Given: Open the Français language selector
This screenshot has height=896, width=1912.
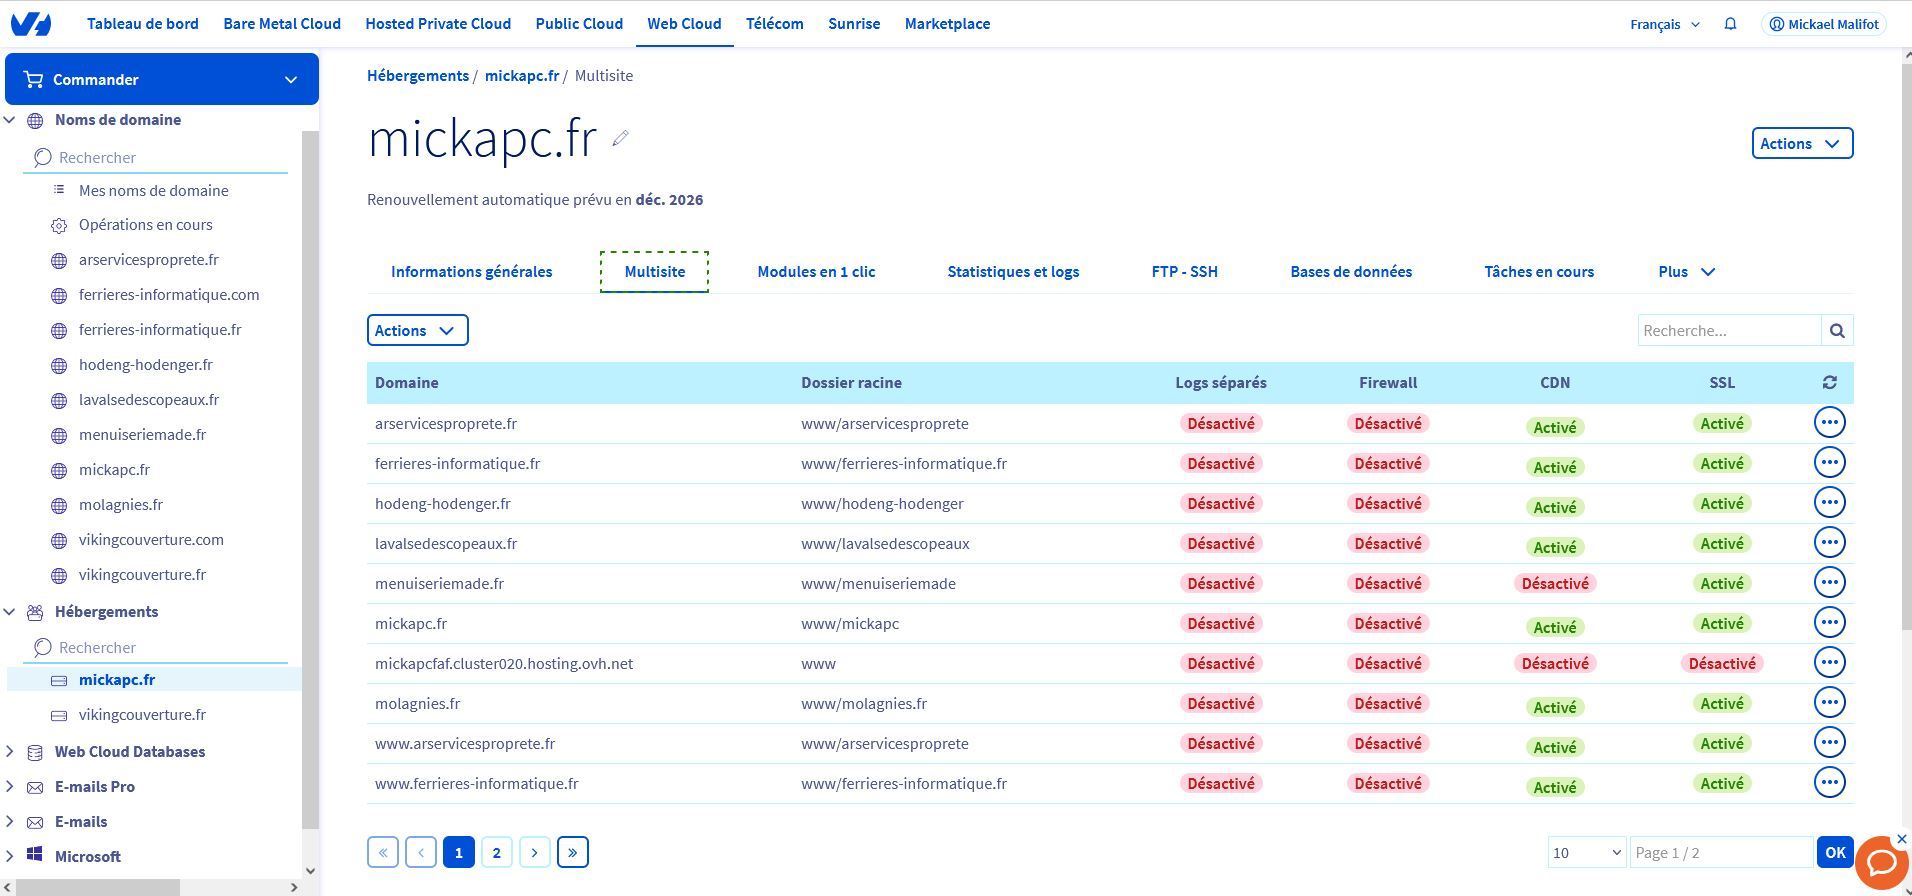Looking at the screenshot, I should tap(1664, 24).
